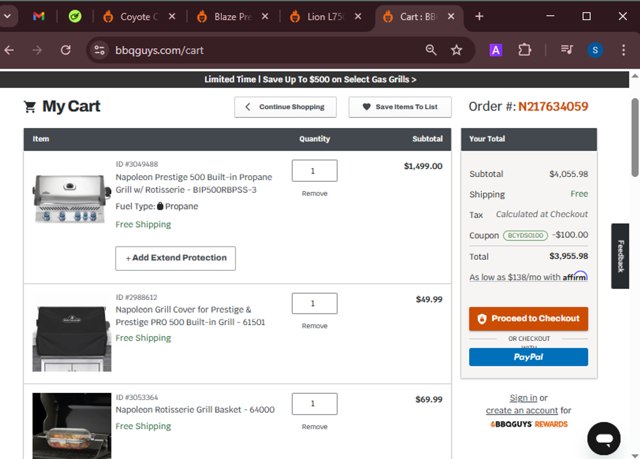The height and width of the screenshot is (459, 640).
Task: Click Add Extend Protection button
Action: pyautogui.click(x=175, y=258)
